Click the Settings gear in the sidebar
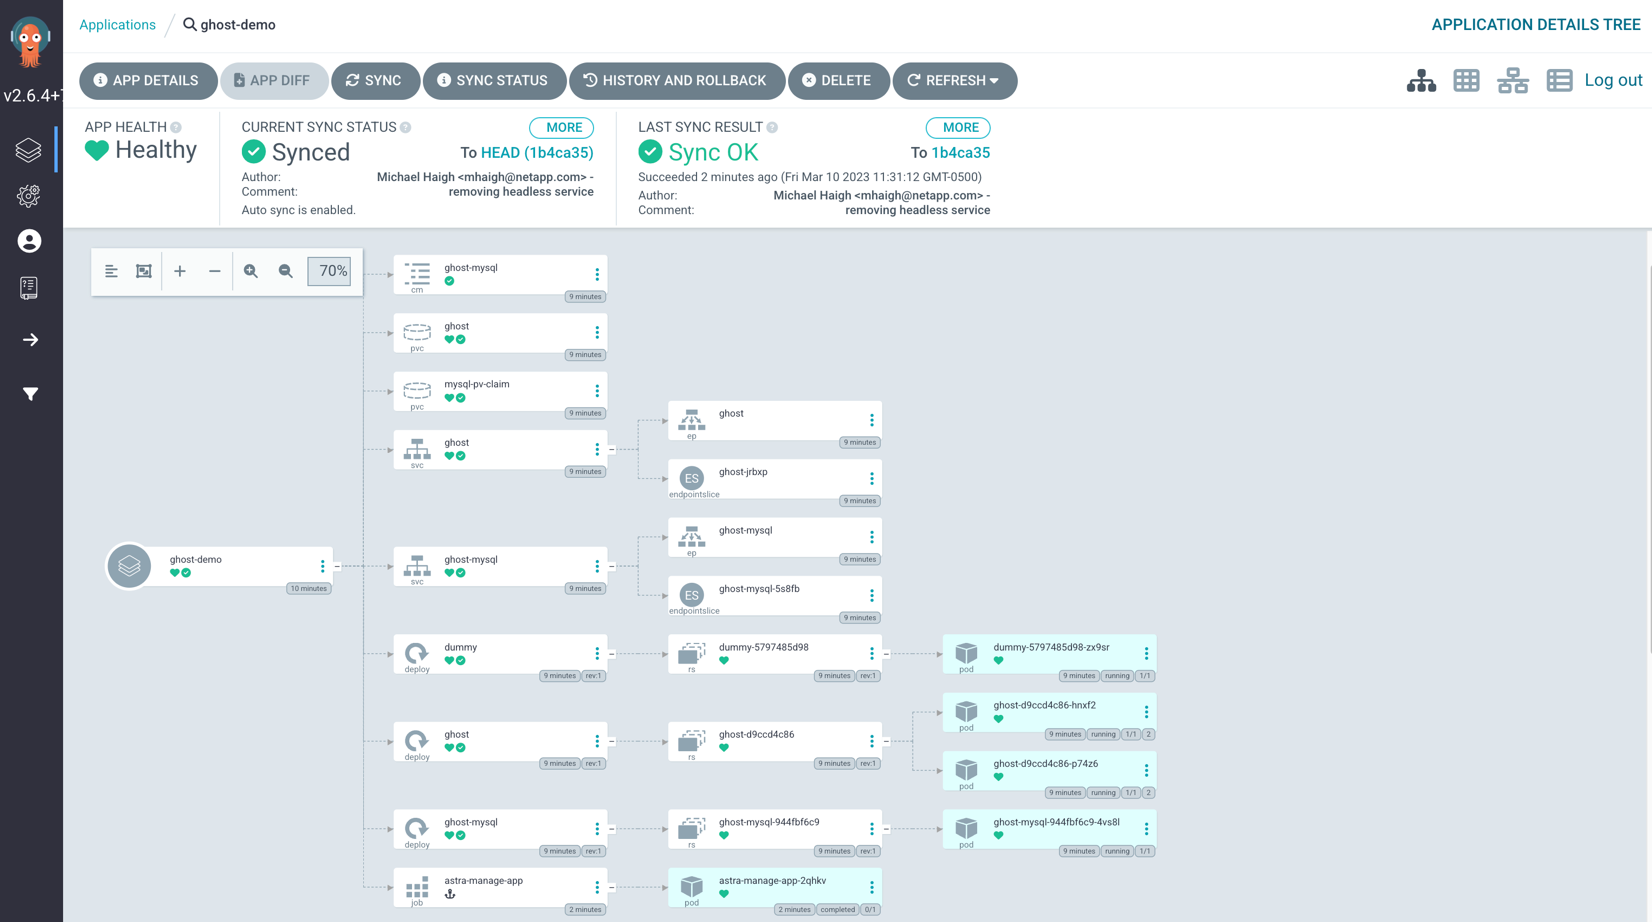1652x922 pixels. 29,196
